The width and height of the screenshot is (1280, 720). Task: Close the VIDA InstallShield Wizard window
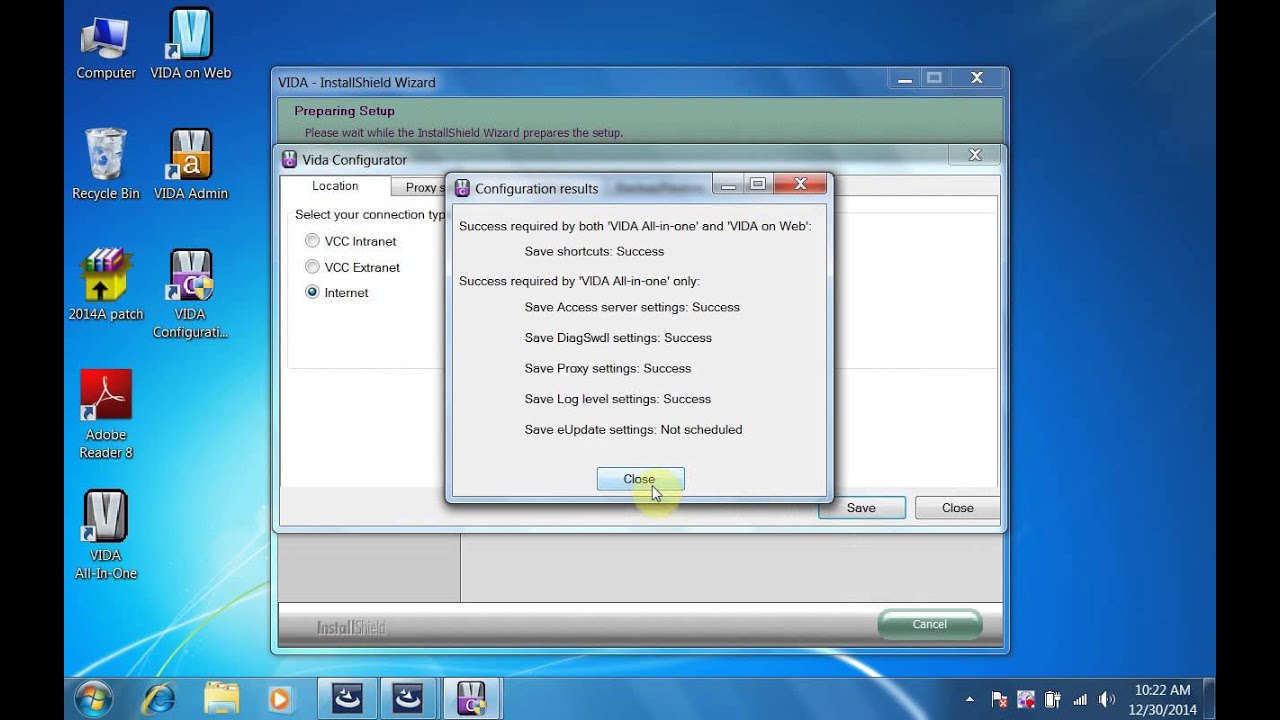click(977, 78)
